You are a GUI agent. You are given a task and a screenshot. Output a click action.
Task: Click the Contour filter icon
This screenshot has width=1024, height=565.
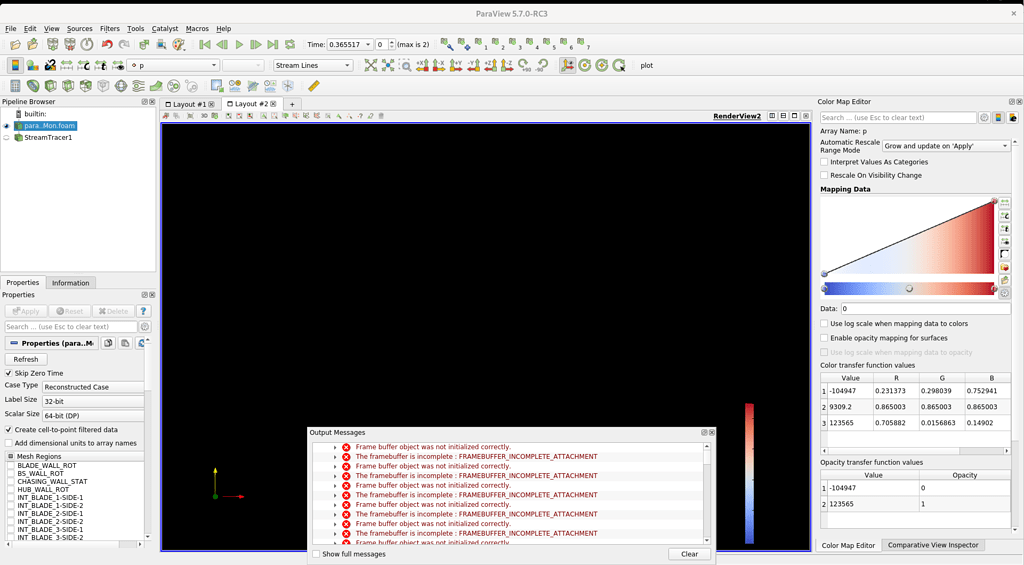point(33,86)
